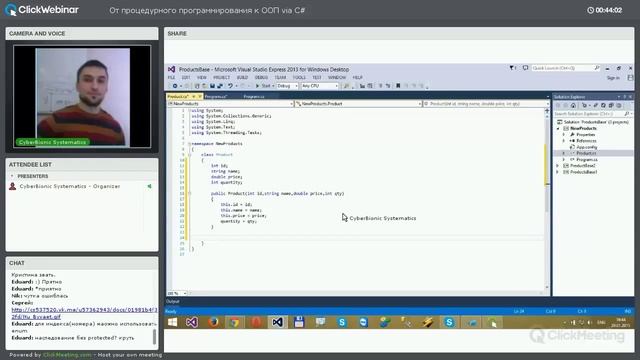640x360 pixels.
Task: Click the Solution Explorer pin icon
Action: [624, 97]
